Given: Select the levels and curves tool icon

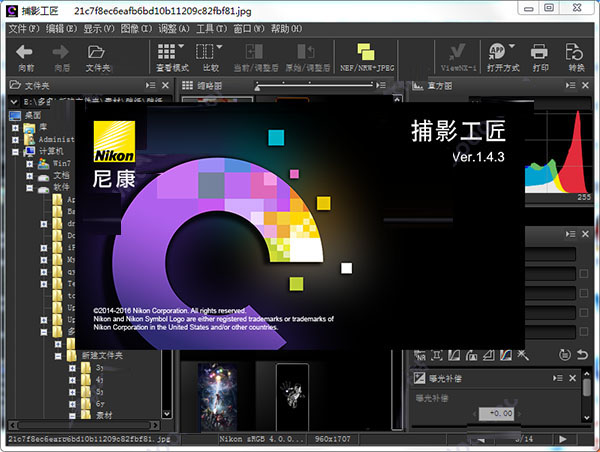Looking at the screenshot, I should pyautogui.click(x=454, y=355).
